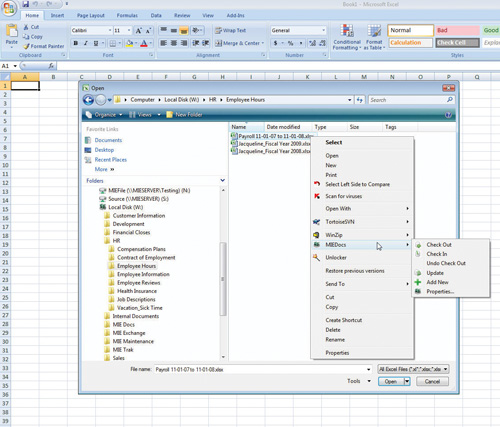Image resolution: width=500 pixels, height=427 pixels.
Task: Click the Help question mark icon
Action: coord(448,115)
